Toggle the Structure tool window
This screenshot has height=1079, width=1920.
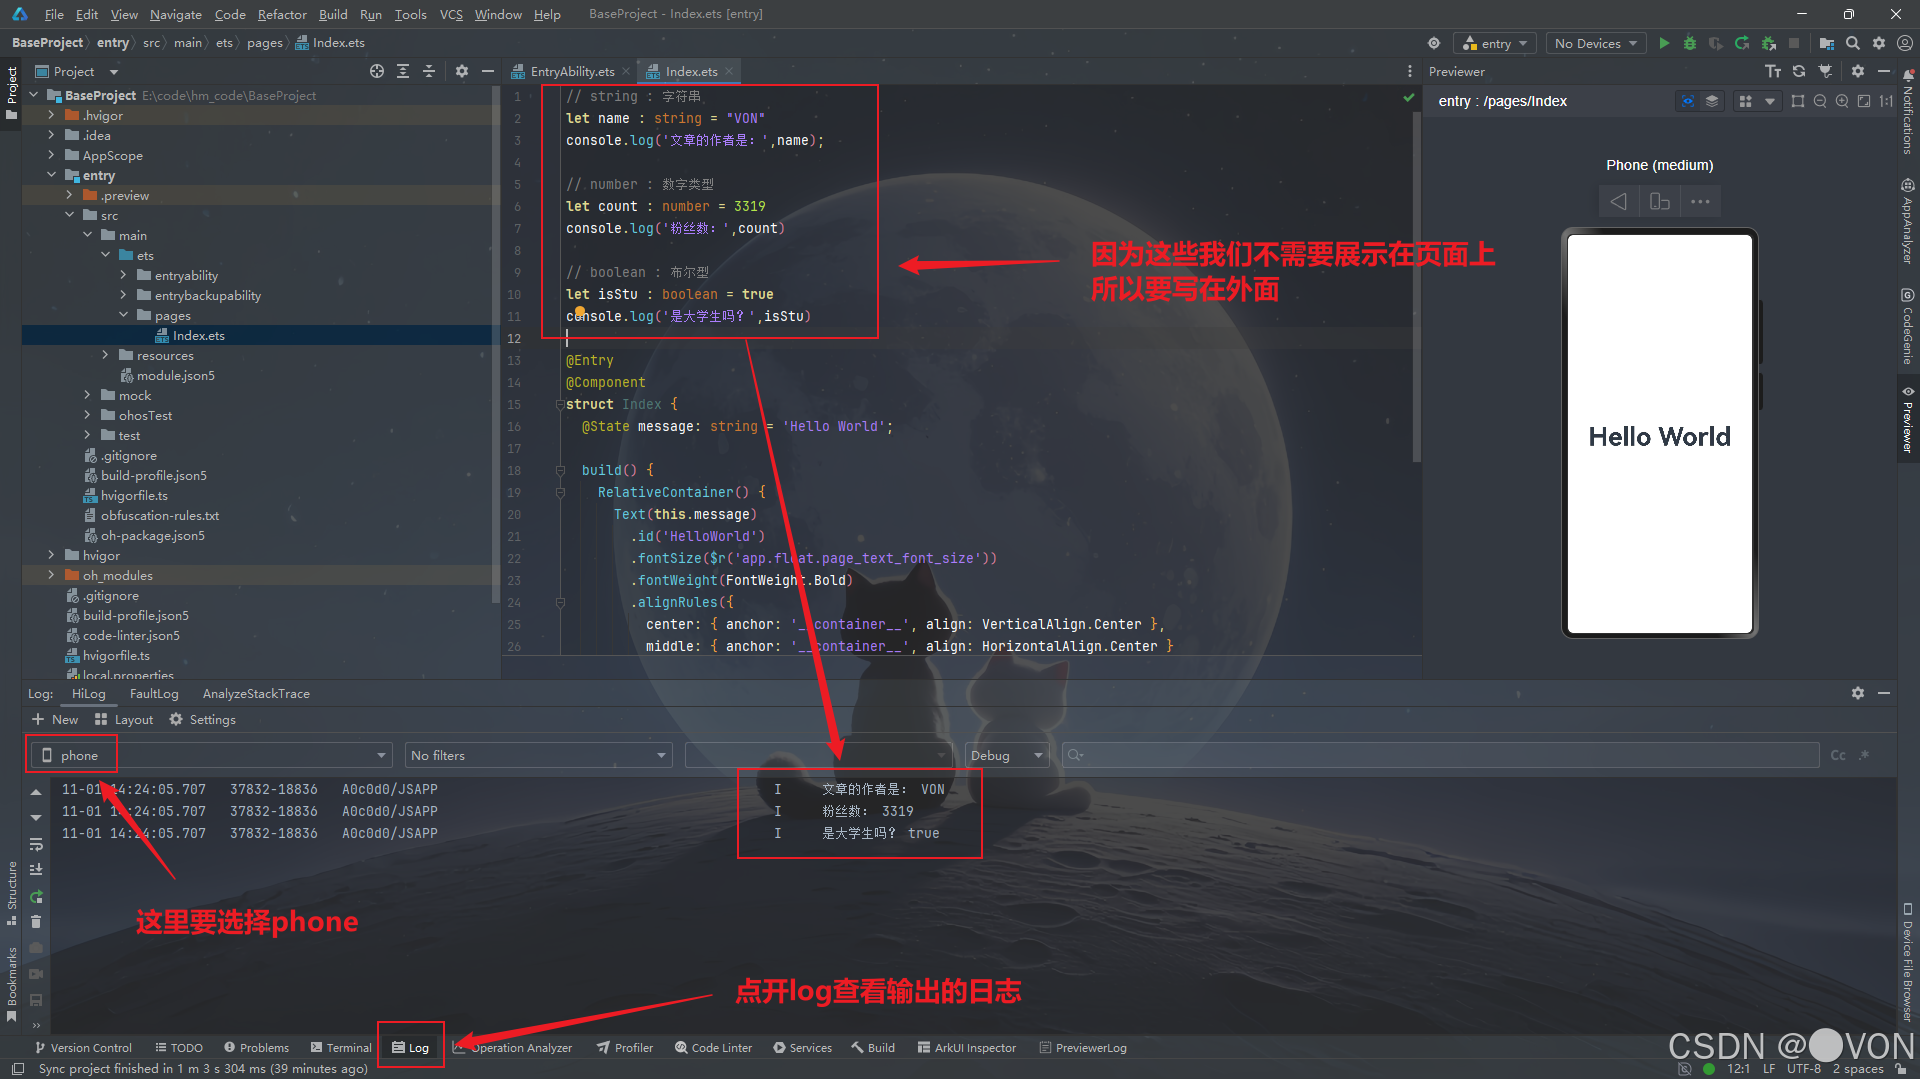[12, 892]
